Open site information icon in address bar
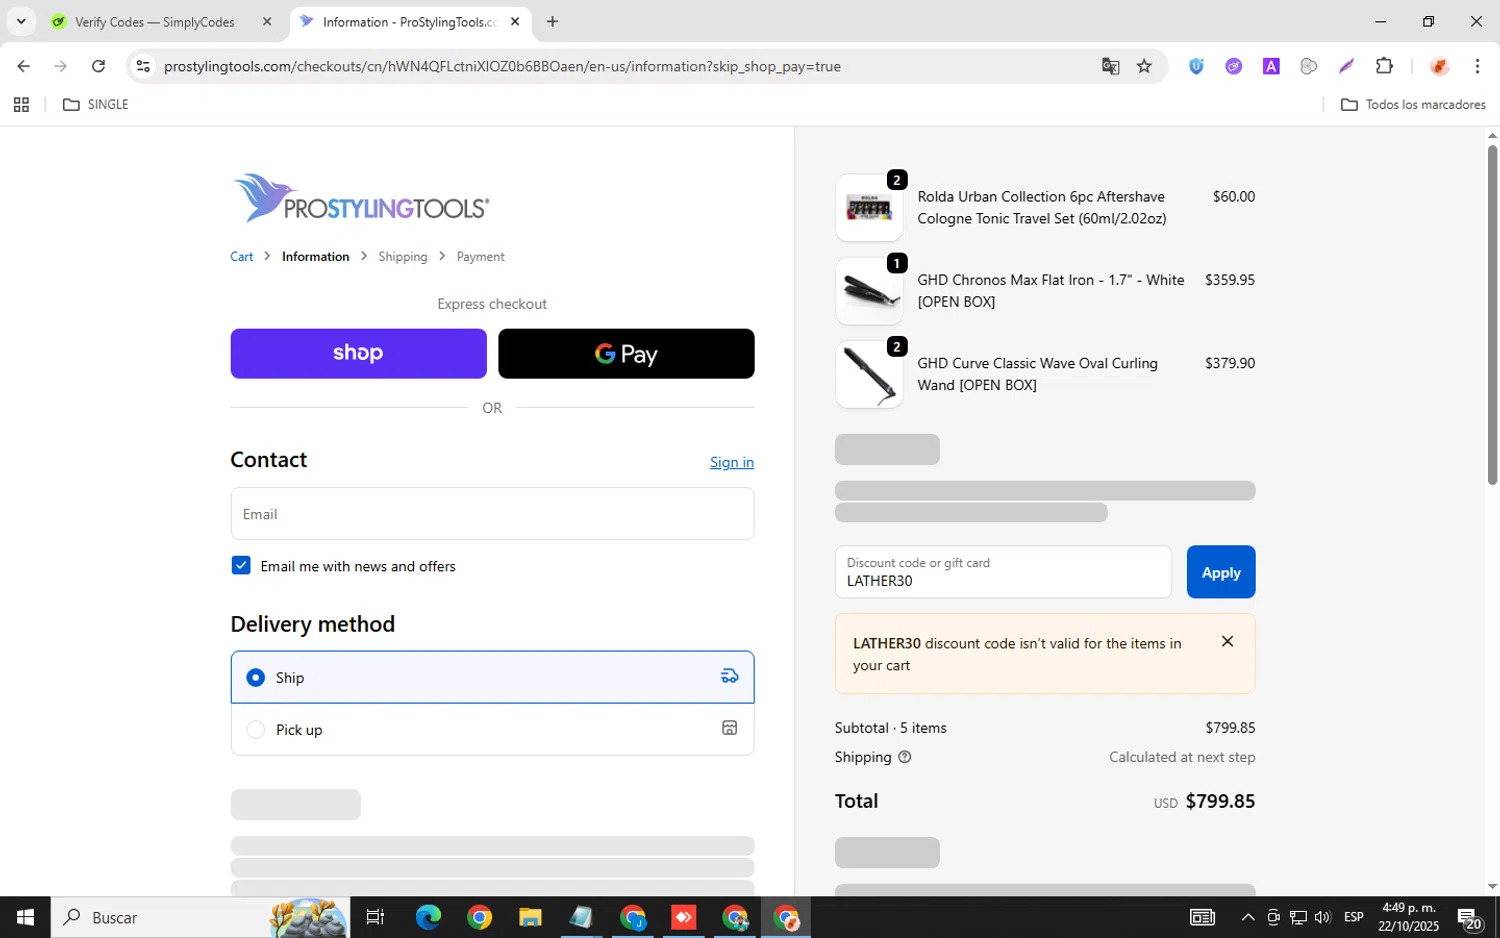Viewport: 1500px width, 938px height. [x=143, y=66]
